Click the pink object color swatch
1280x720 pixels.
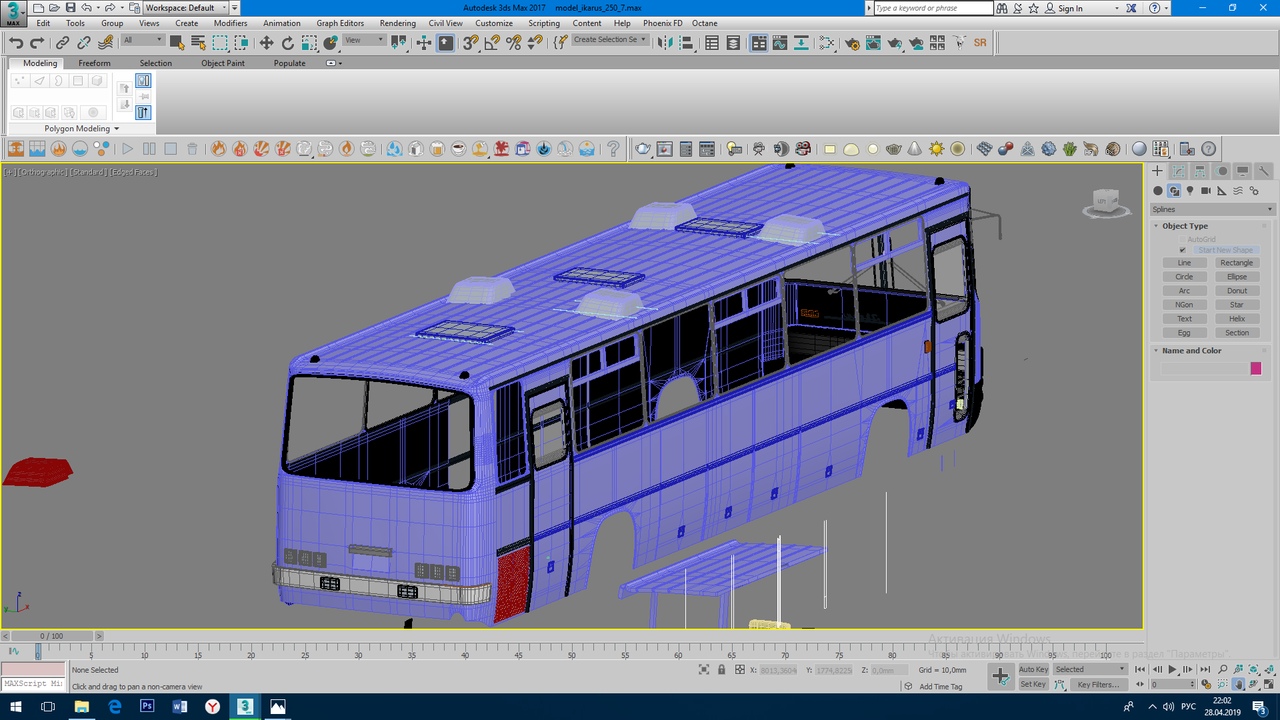click(1255, 369)
